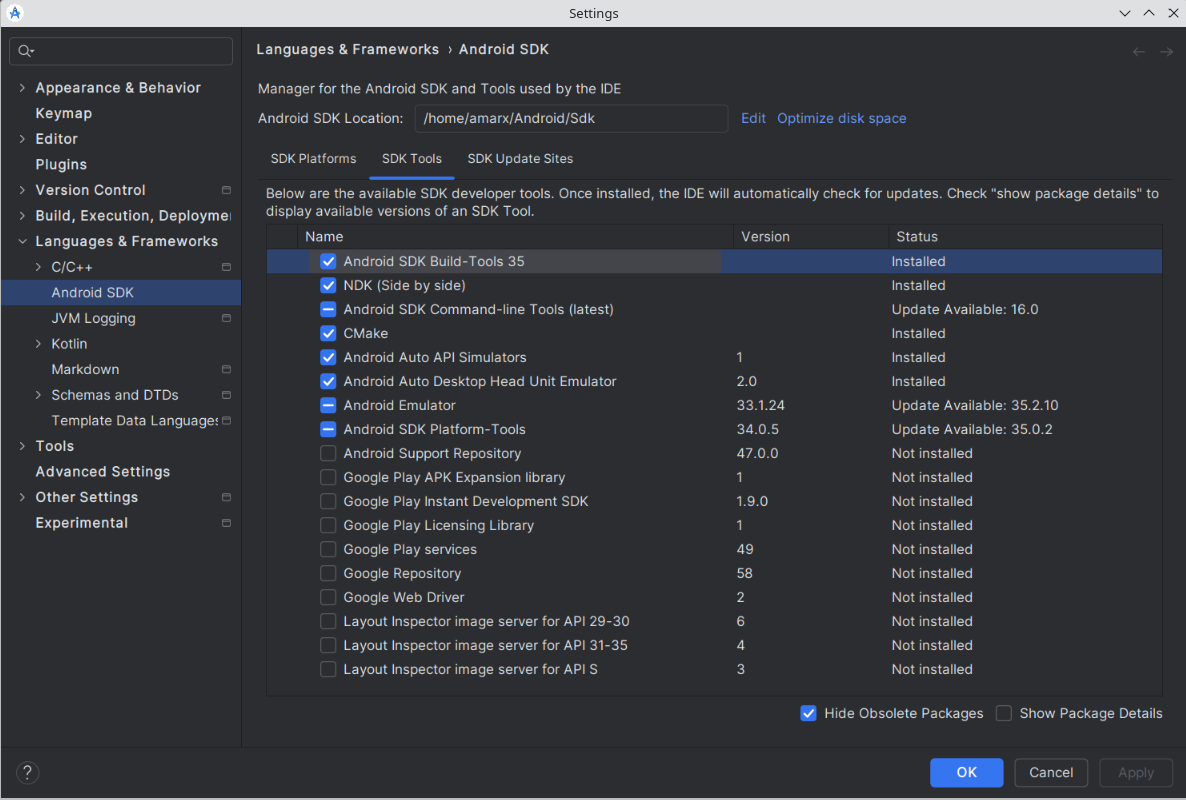Enable Show Package Details
The width and height of the screenshot is (1186, 800).
[x=1004, y=713]
